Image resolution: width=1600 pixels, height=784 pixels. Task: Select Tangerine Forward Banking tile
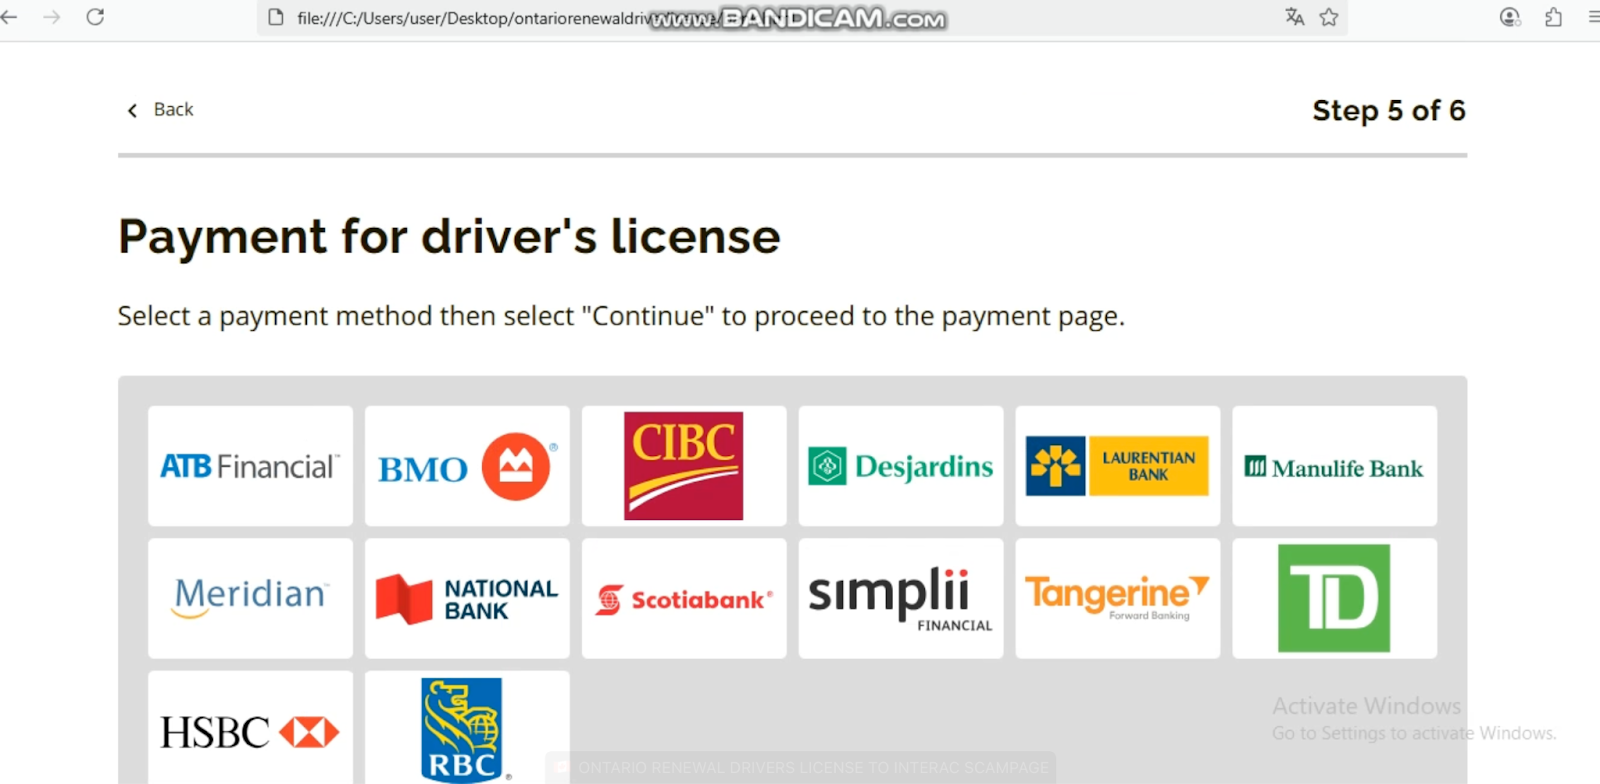tap(1118, 598)
